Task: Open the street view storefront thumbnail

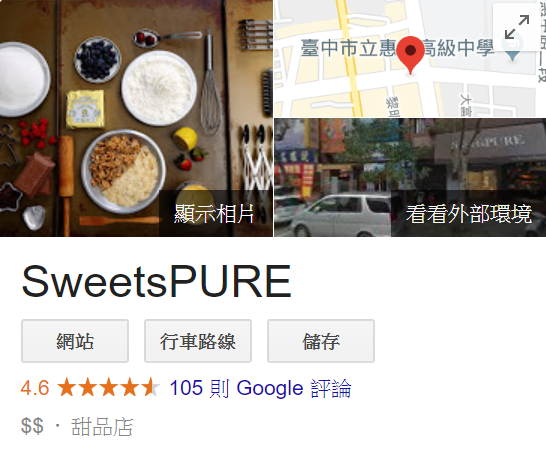Action: pyautogui.click(x=410, y=178)
